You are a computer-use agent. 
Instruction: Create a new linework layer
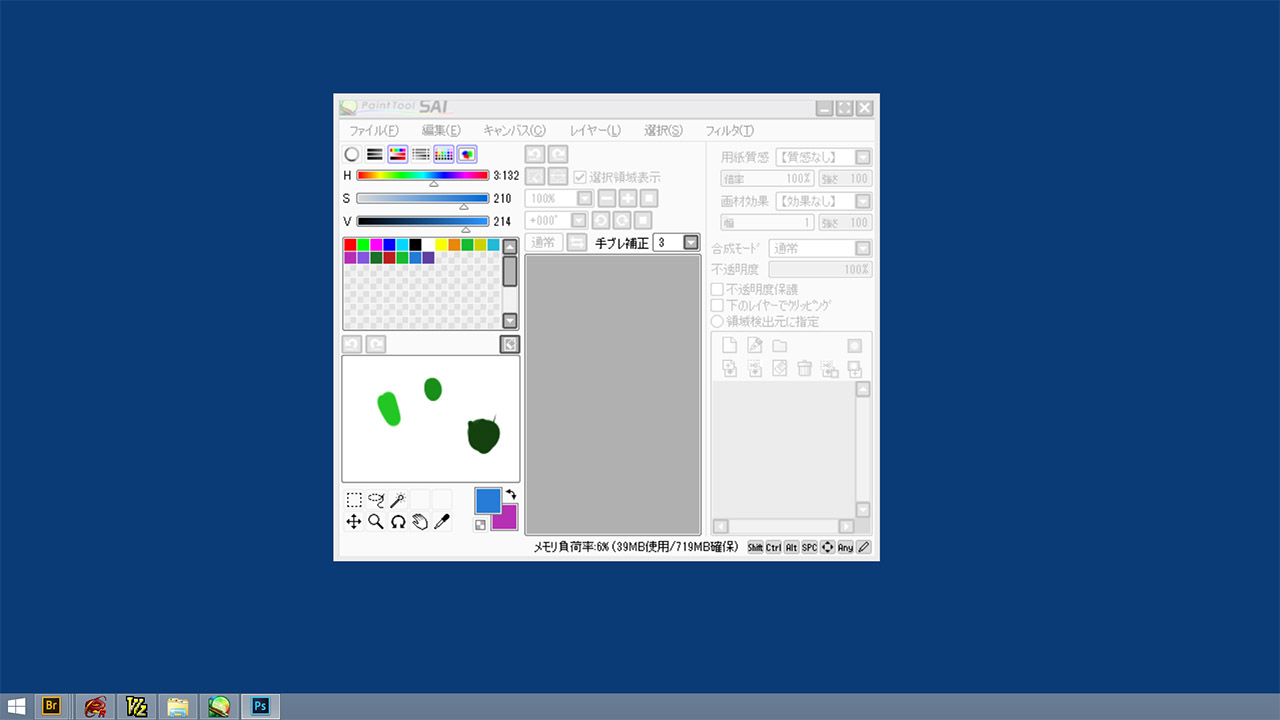pos(755,346)
